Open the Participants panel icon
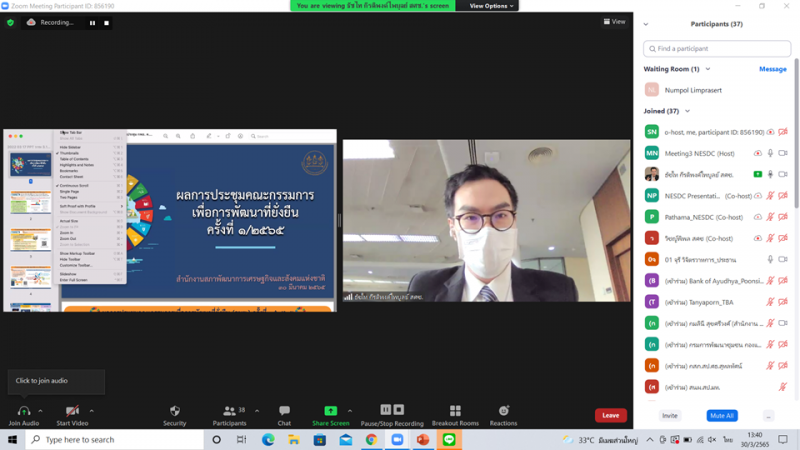The height and width of the screenshot is (450, 800). click(230, 411)
